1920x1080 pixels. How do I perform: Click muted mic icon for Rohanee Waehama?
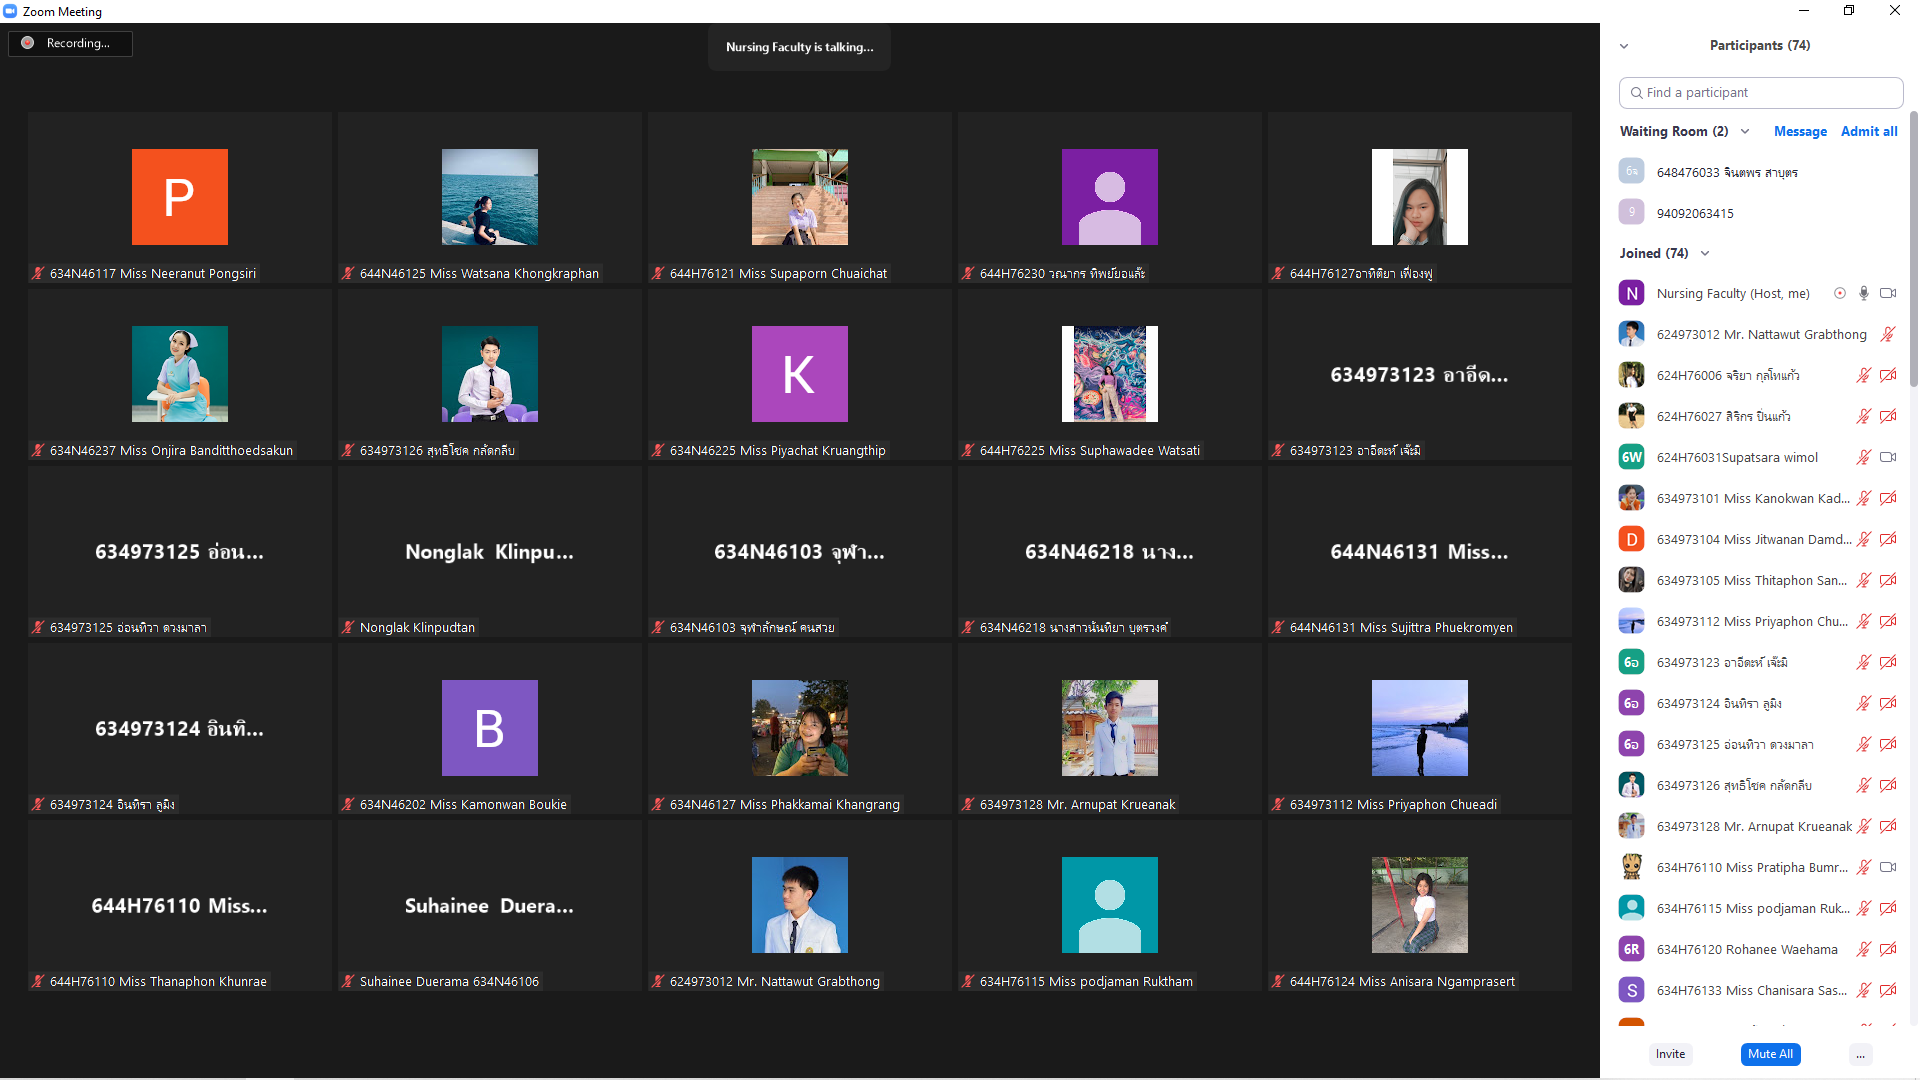pyautogui.click(x=1864, y=949)
